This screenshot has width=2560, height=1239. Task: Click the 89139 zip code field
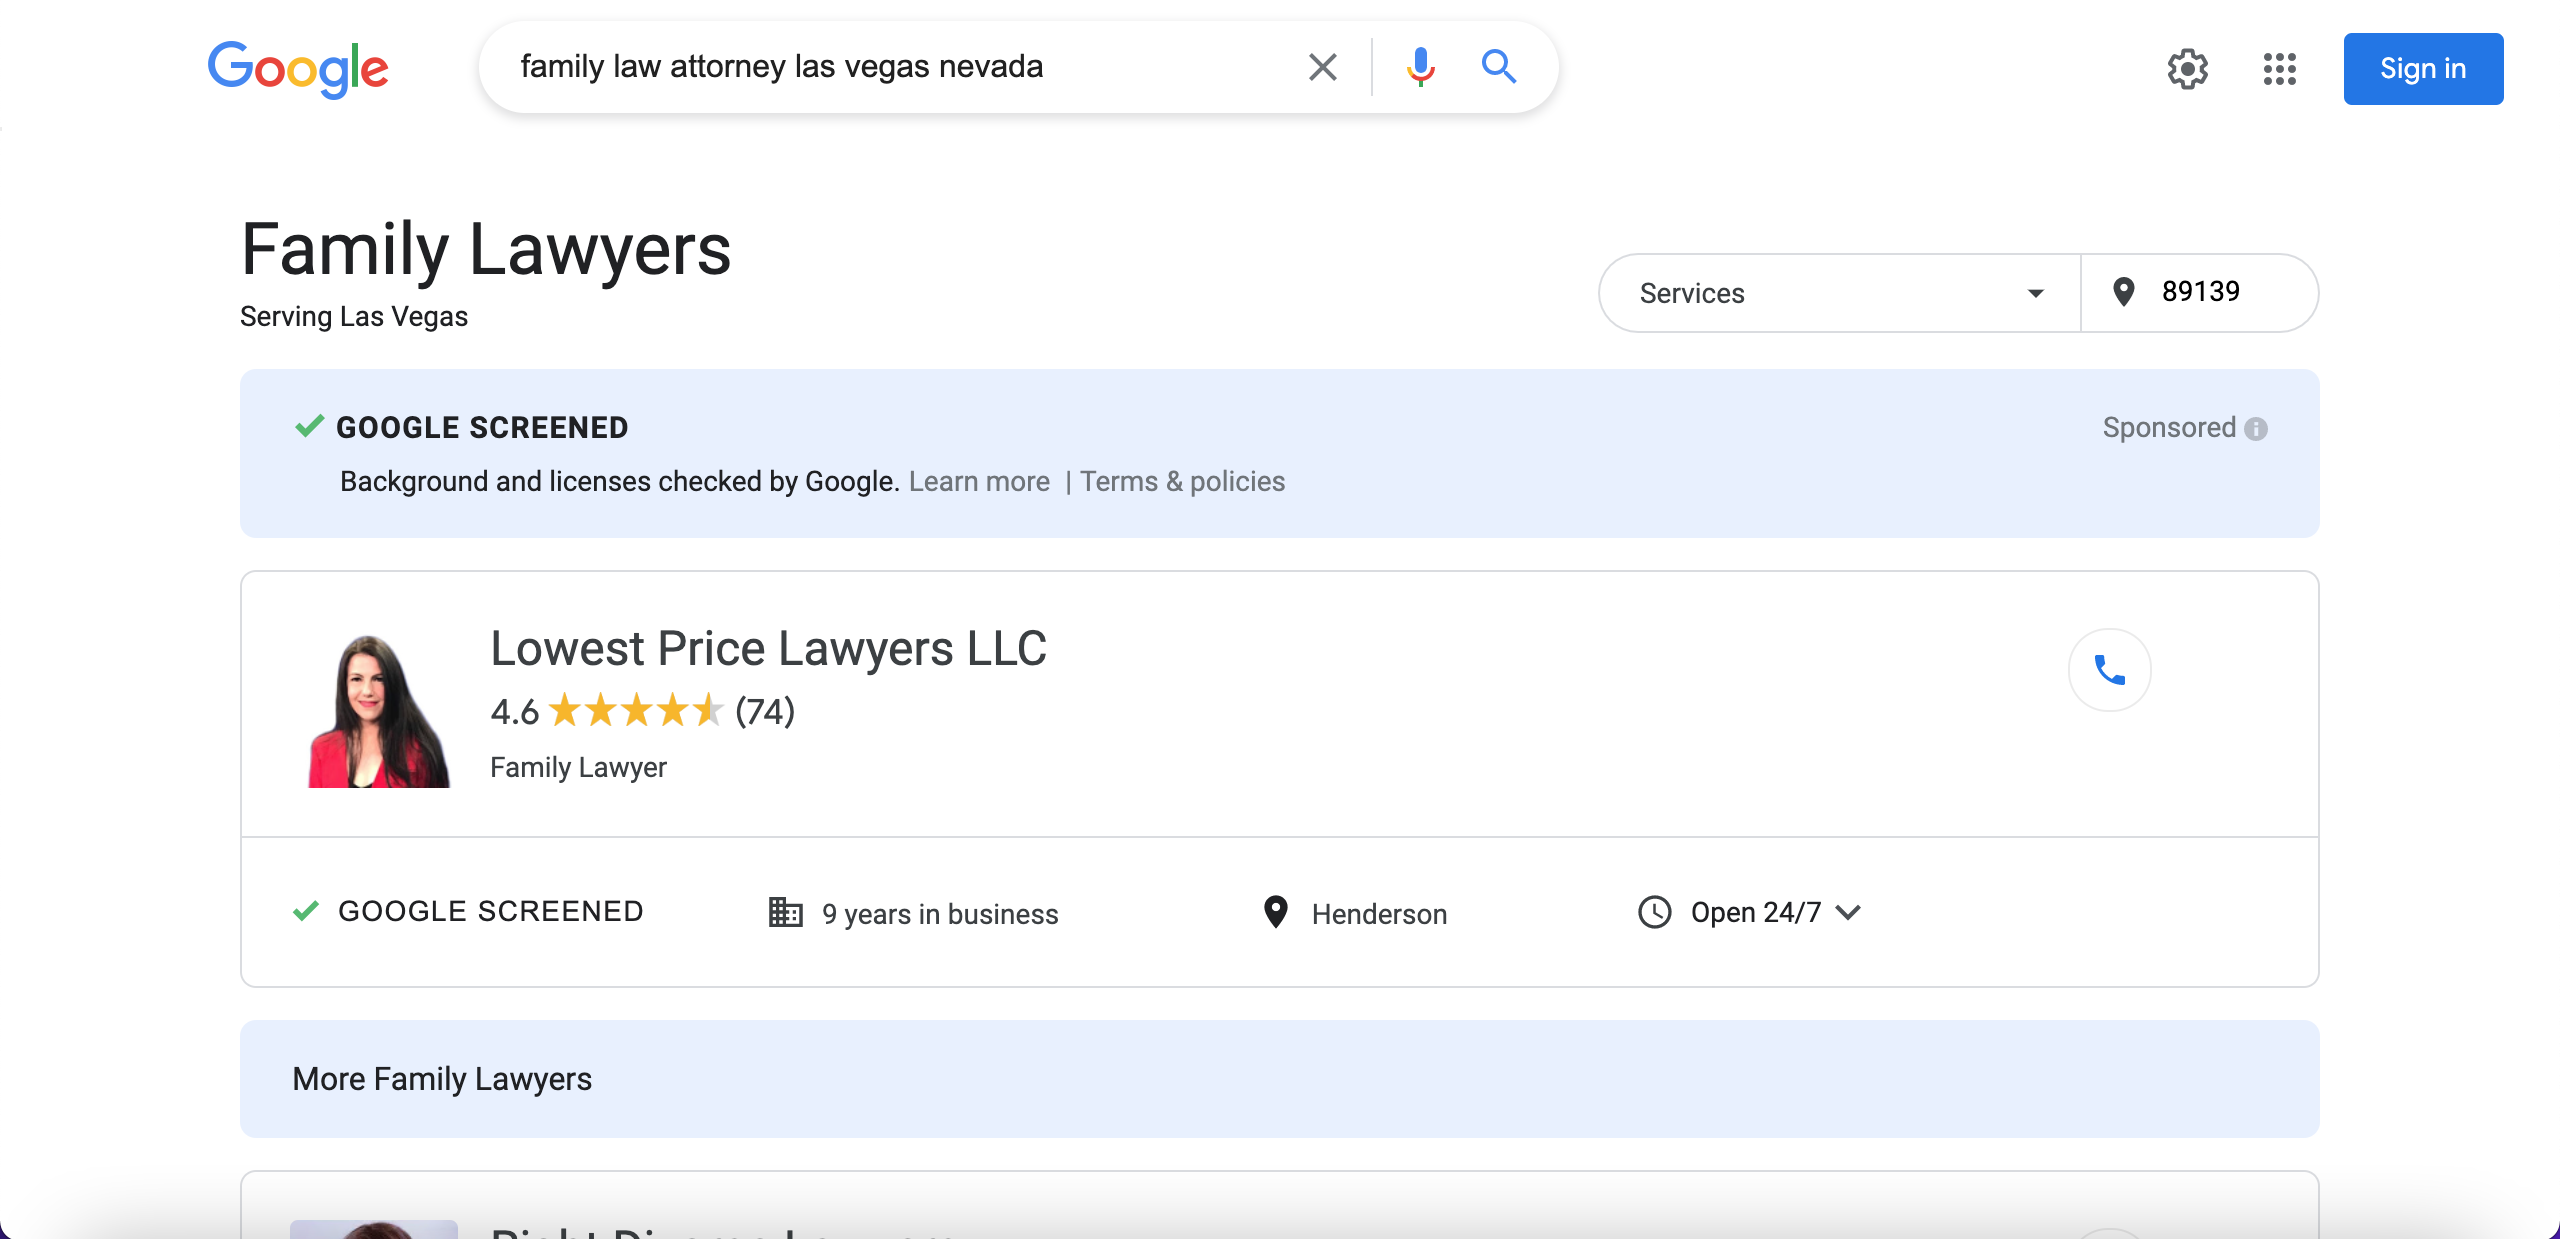(x=2200, y=292)
